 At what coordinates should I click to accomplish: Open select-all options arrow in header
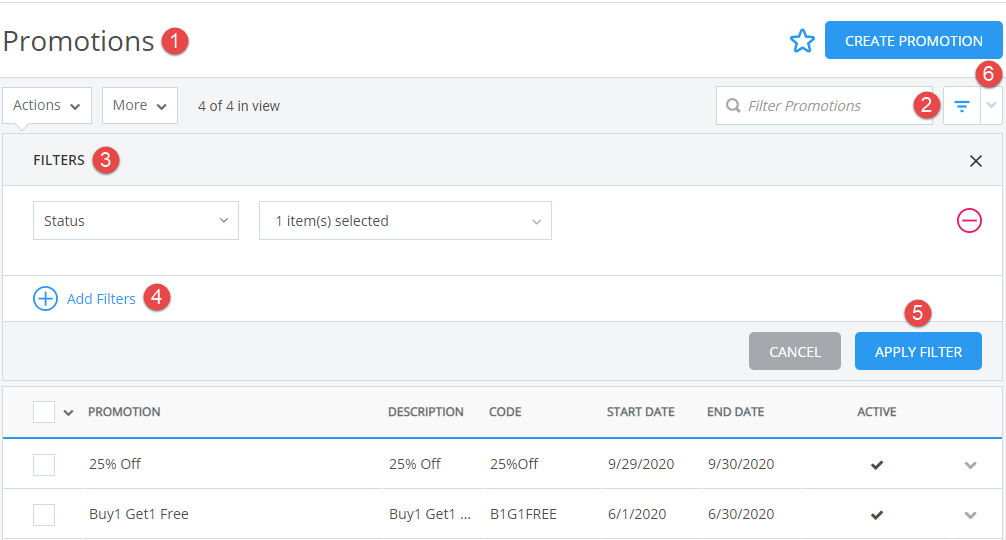point(68,412)
